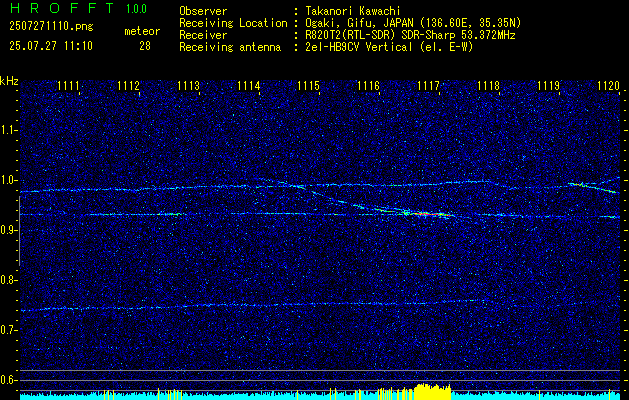
Task: Click the 1120 time axis marker
Action: pos(609,85)
